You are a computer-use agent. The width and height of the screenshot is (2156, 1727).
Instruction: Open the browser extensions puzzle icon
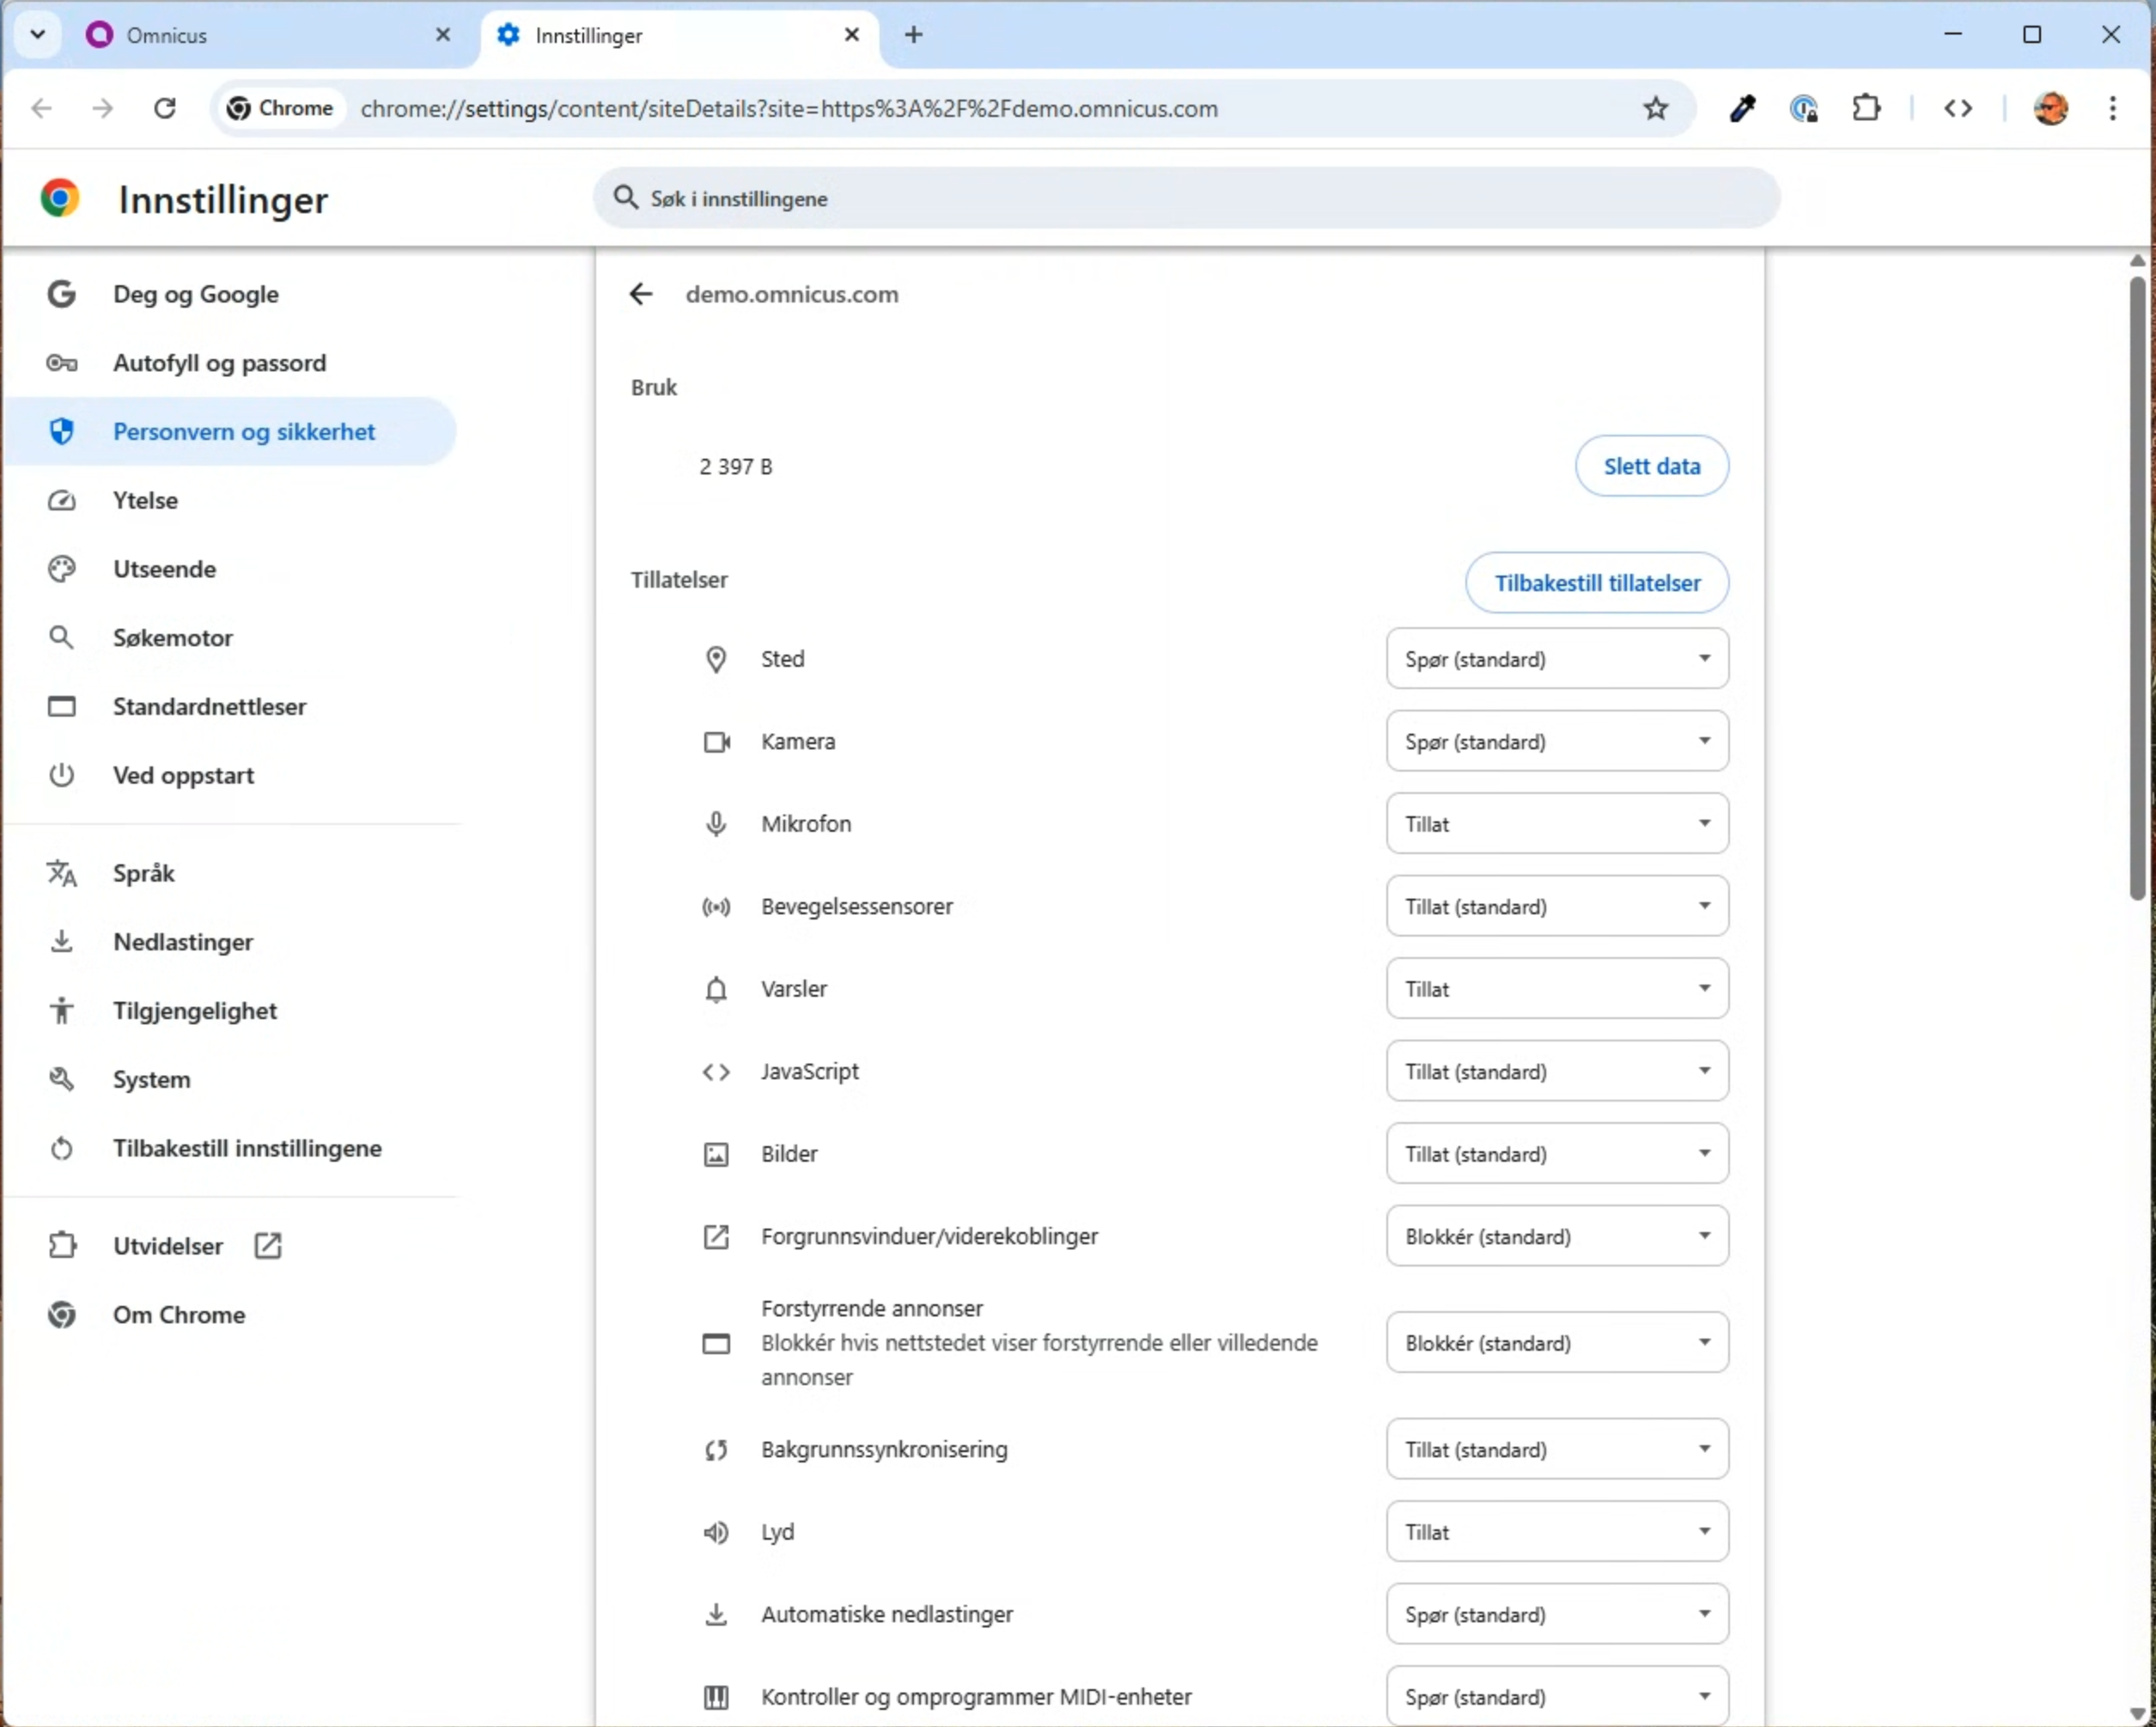tap(1866, 109)
